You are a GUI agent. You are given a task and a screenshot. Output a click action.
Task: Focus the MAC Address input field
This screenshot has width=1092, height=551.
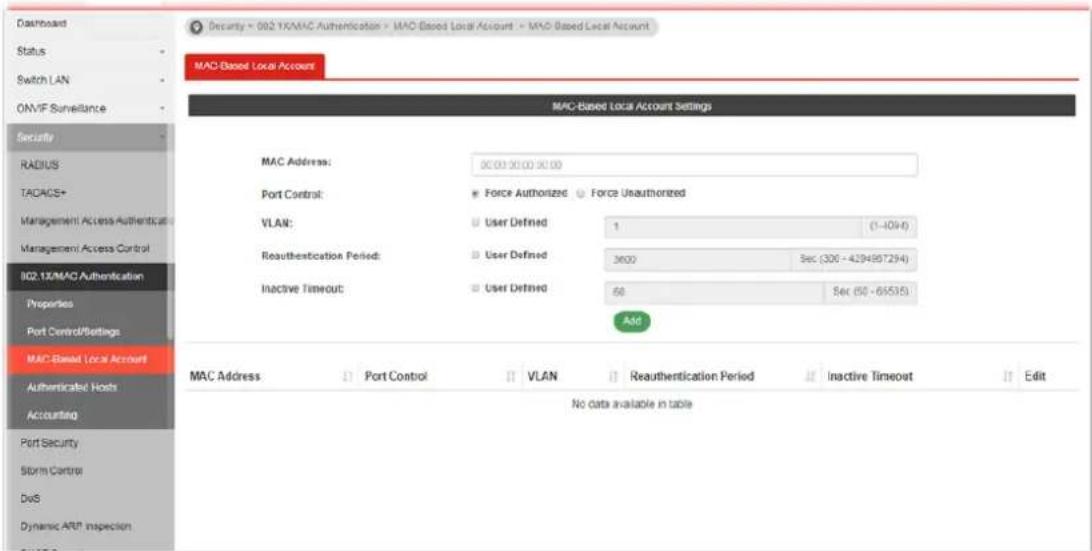coord(694,165)
